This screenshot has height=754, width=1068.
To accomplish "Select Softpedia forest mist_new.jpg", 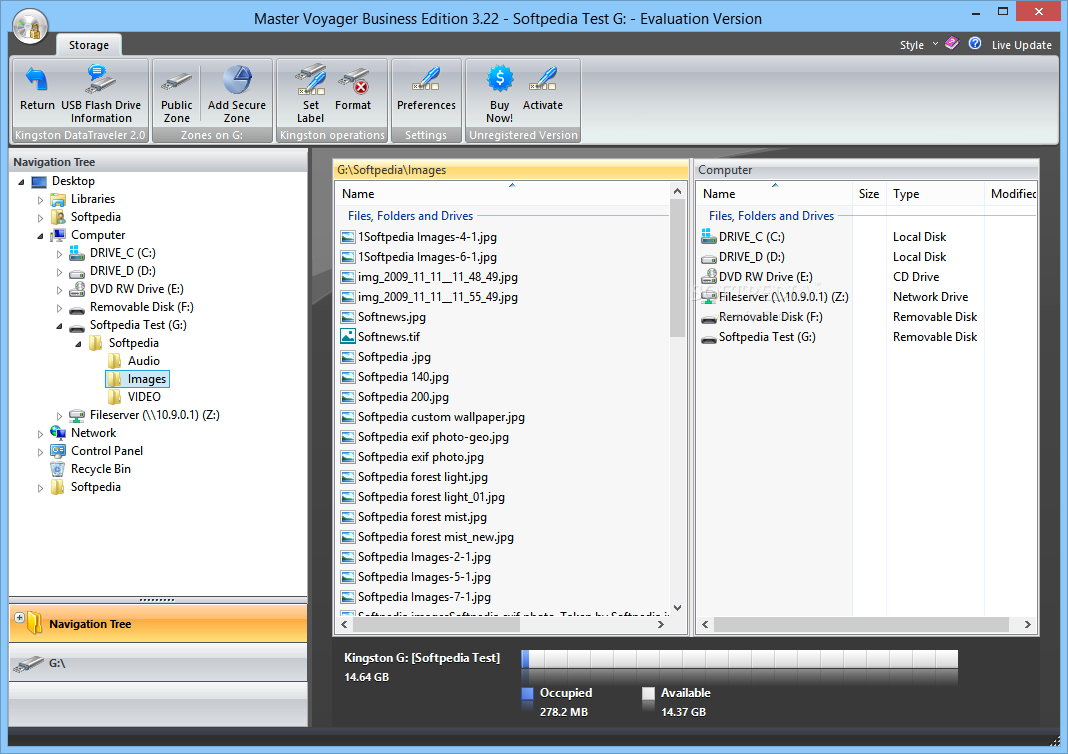I will click(x=427, y=537).
